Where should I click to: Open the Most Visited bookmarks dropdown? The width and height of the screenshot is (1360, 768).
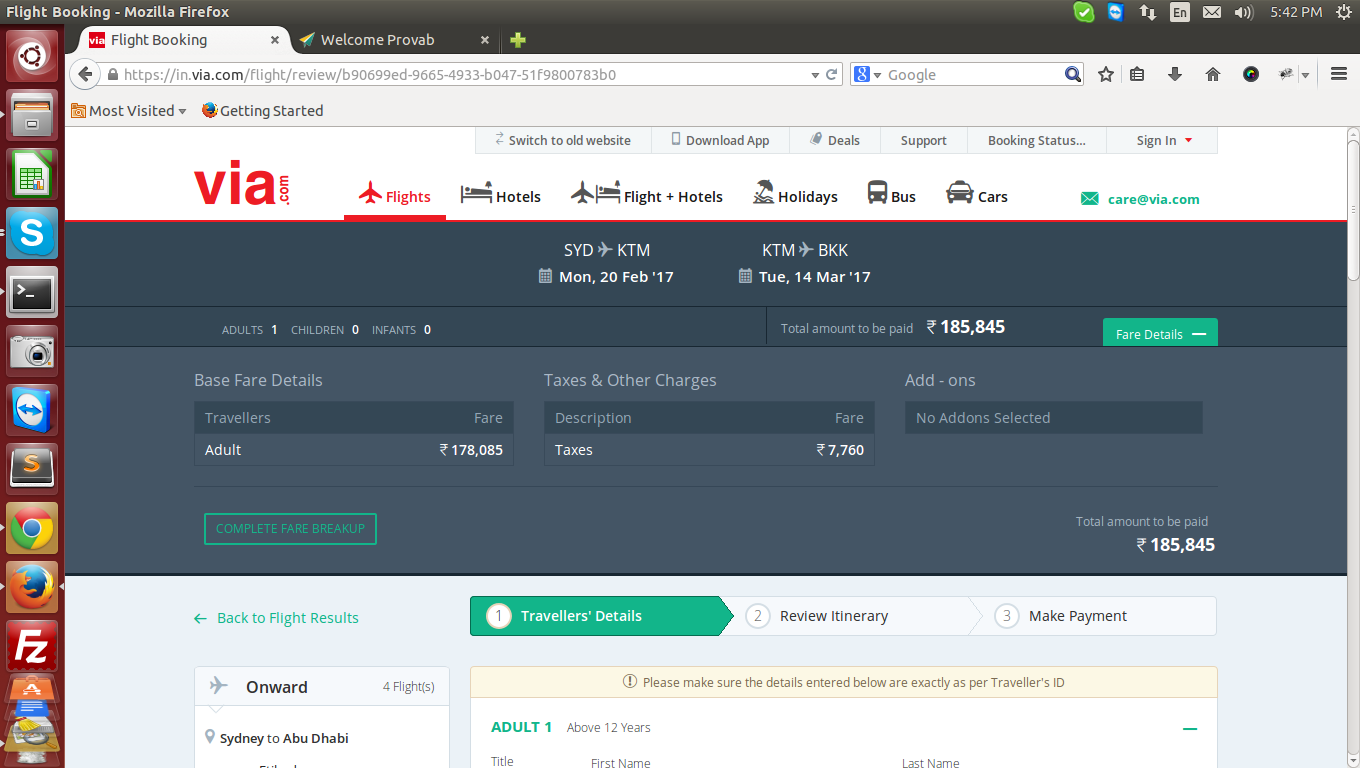click(x=129, y=111)
